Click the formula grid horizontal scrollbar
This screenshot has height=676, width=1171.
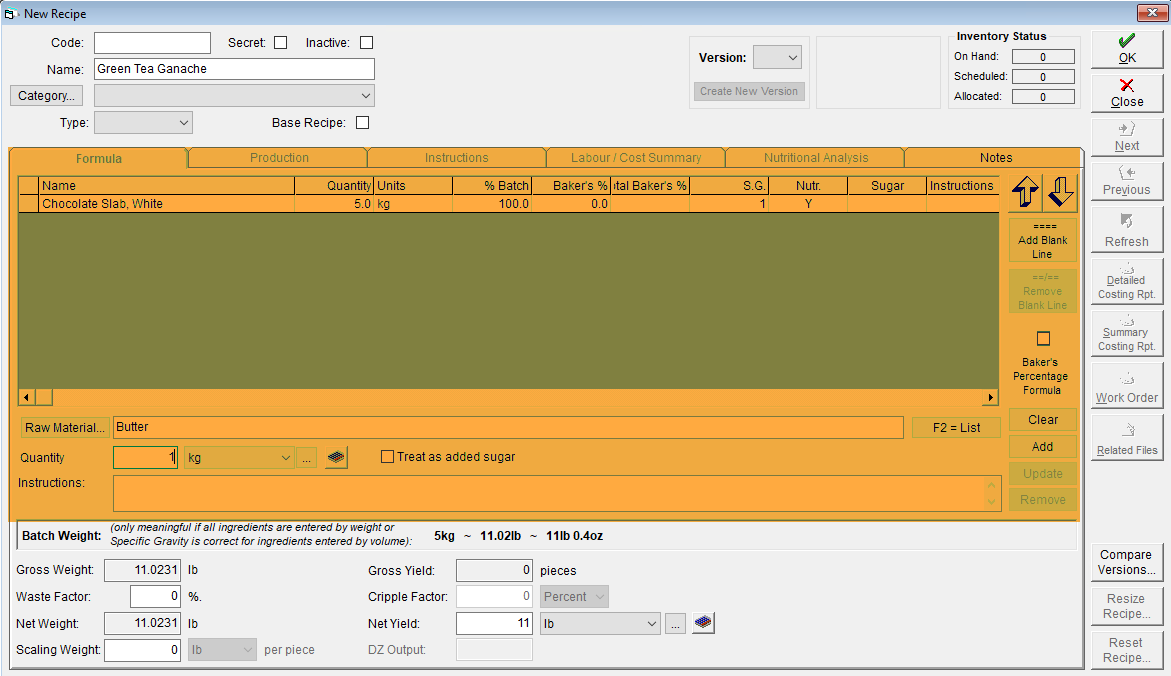click(x=508, y=397)
